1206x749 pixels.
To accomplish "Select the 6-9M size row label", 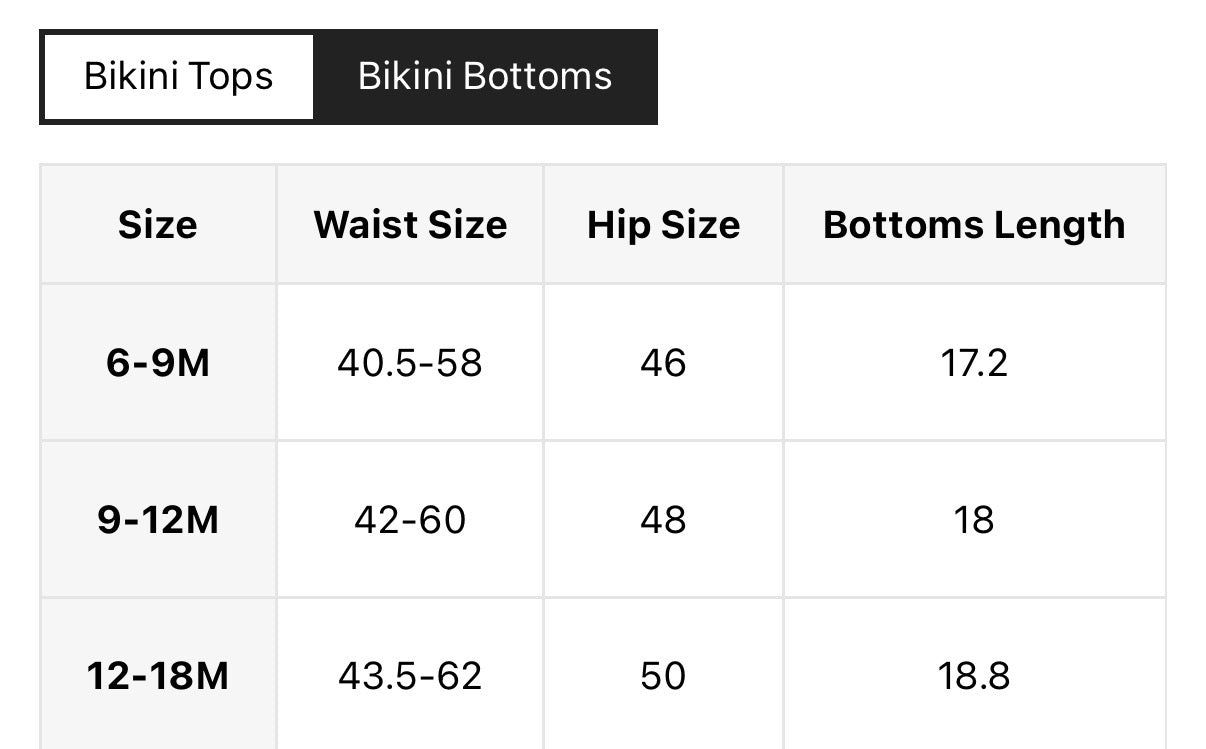I will point(158,362).
